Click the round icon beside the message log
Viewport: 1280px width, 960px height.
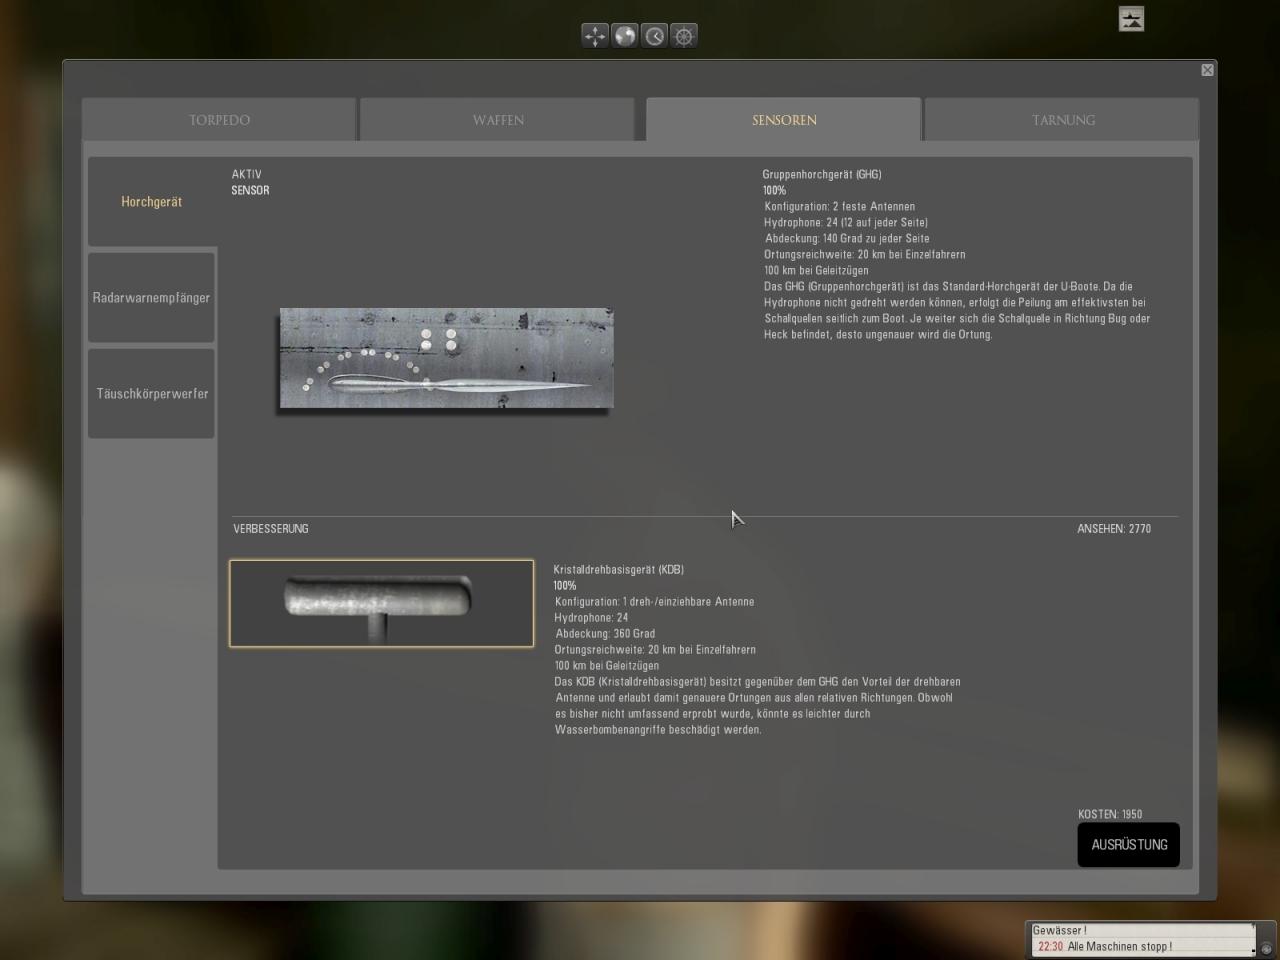(1266, 948)
